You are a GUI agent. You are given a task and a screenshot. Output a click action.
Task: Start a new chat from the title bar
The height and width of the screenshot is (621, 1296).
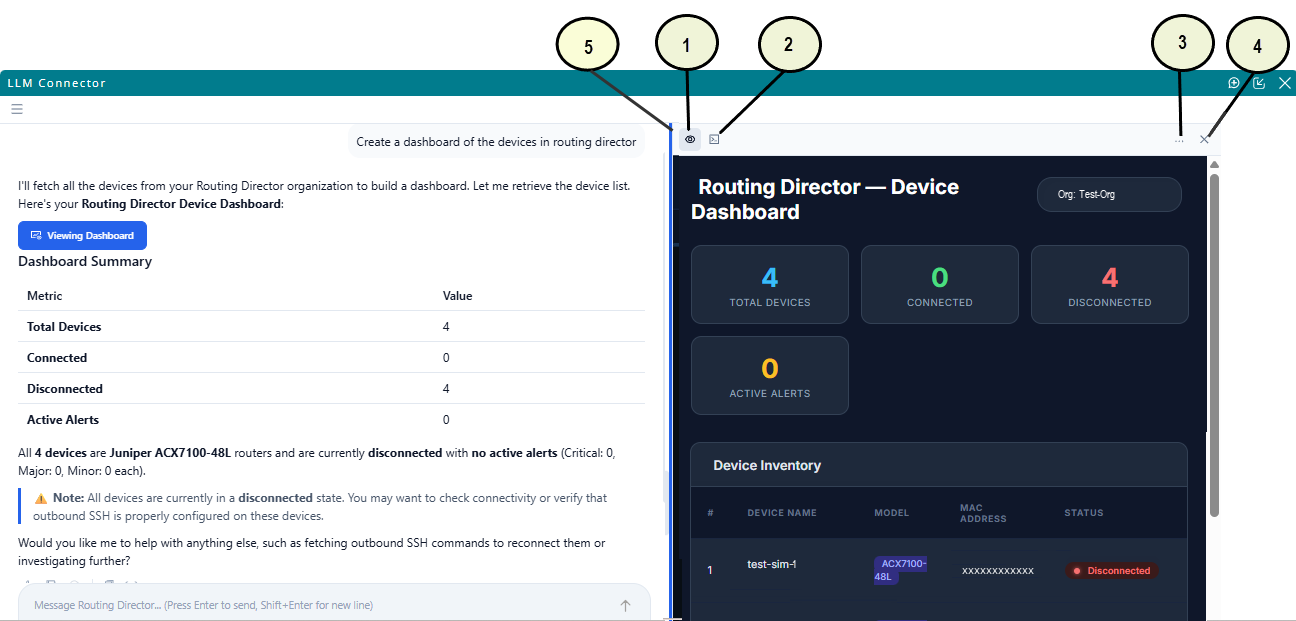click(1234, 83)
